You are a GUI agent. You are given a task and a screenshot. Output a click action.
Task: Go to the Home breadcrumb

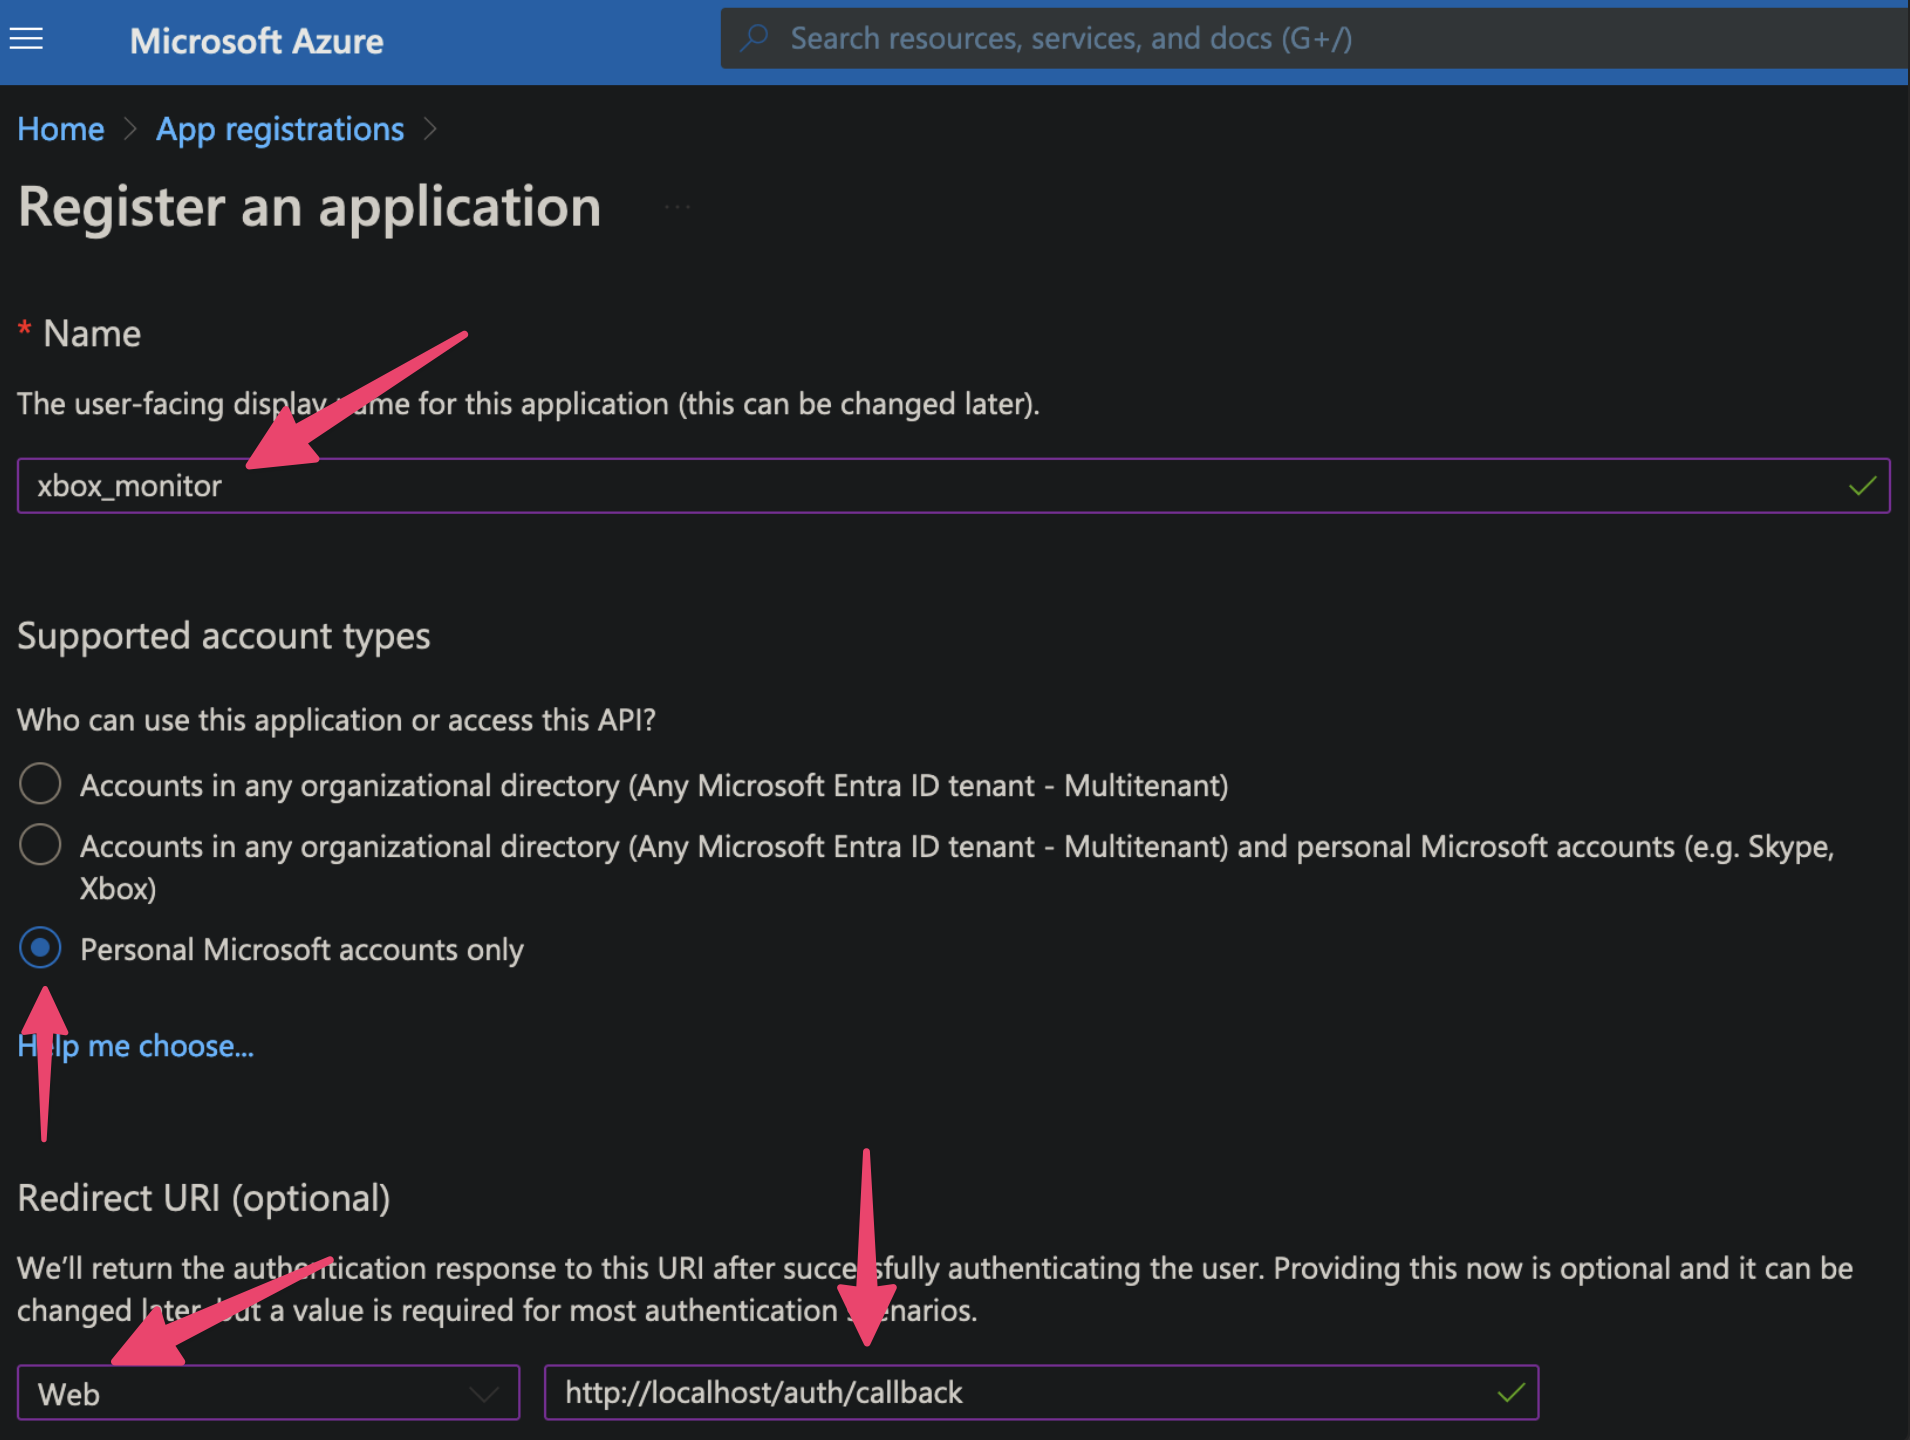(61, 129)
